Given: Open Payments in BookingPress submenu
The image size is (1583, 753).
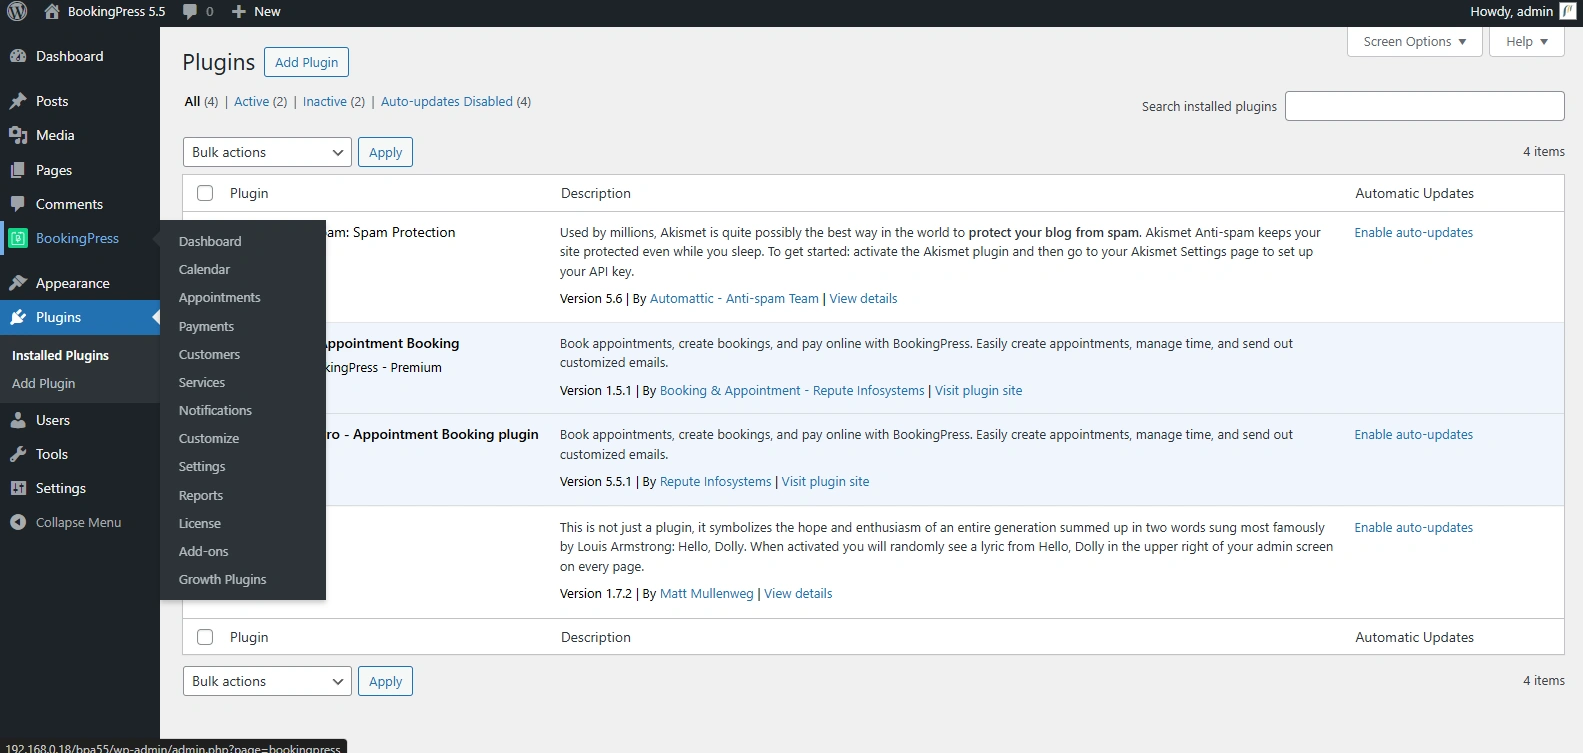Looking at the screenshot, I should 206,327.
